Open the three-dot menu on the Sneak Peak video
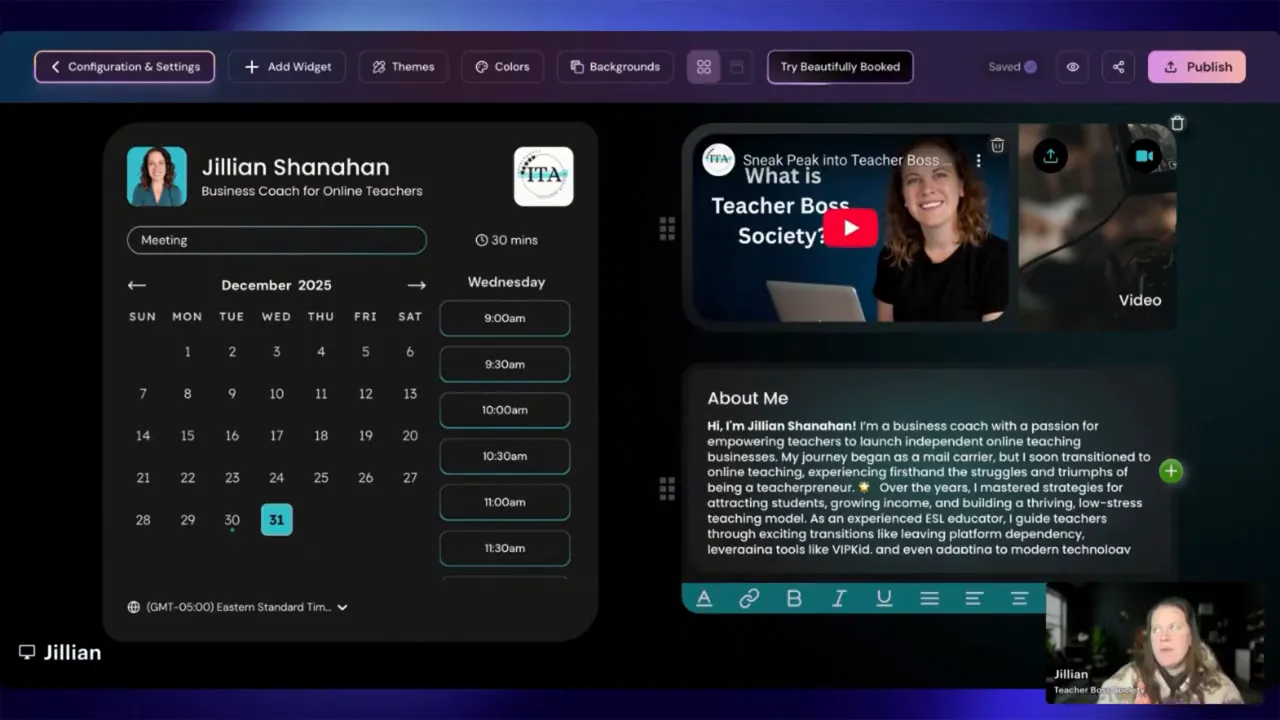This screenshot has width=1280, height=720. click(x=977, y=160)
